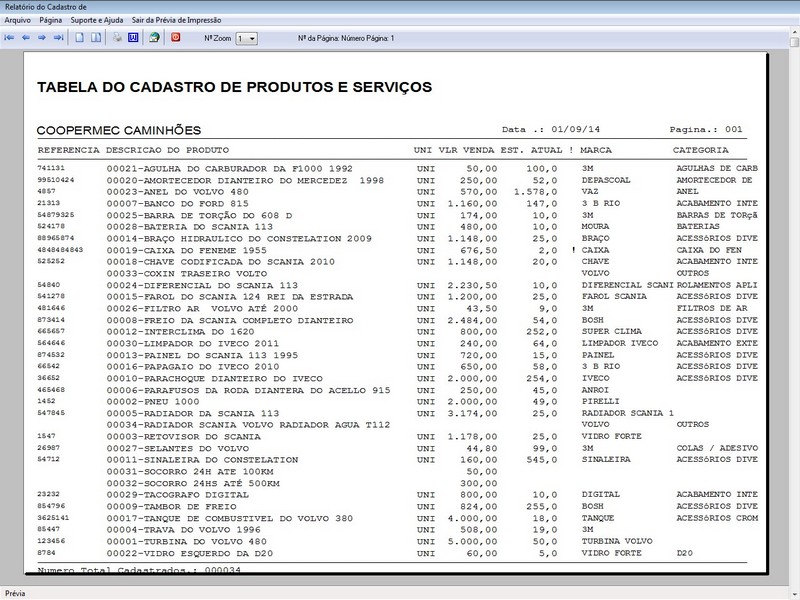800x600 pixels.
Task: Select single page view icon
Action: [x=80, y=38]
